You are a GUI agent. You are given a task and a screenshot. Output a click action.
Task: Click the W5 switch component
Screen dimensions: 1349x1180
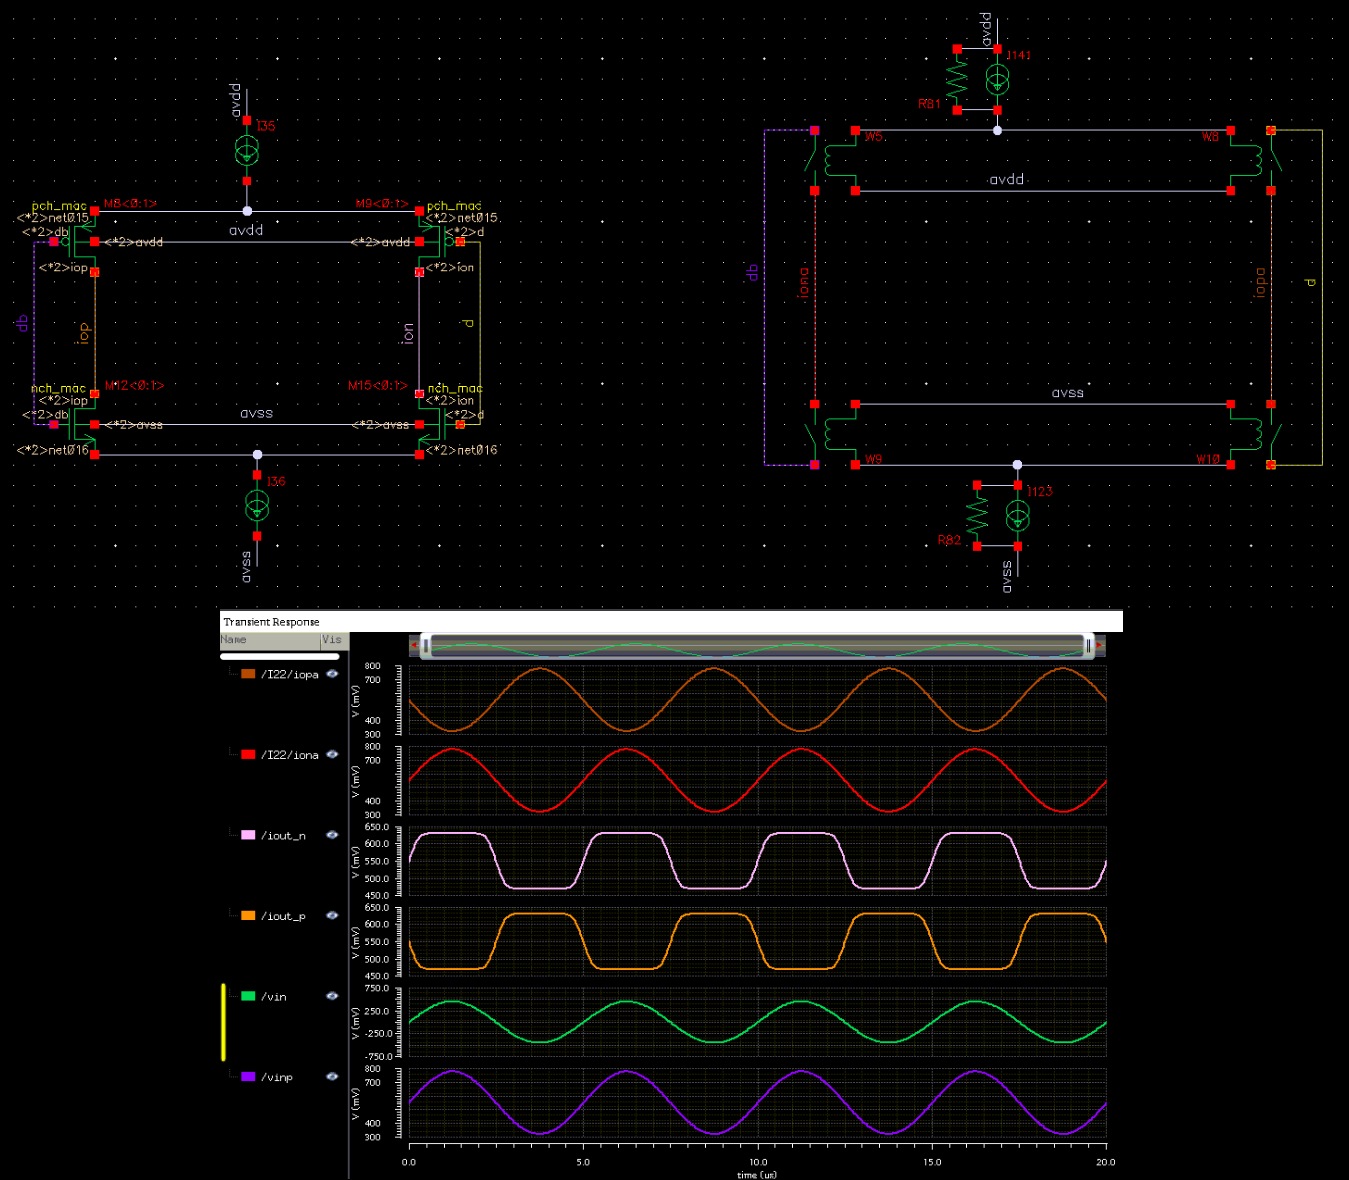pos(835,160)
